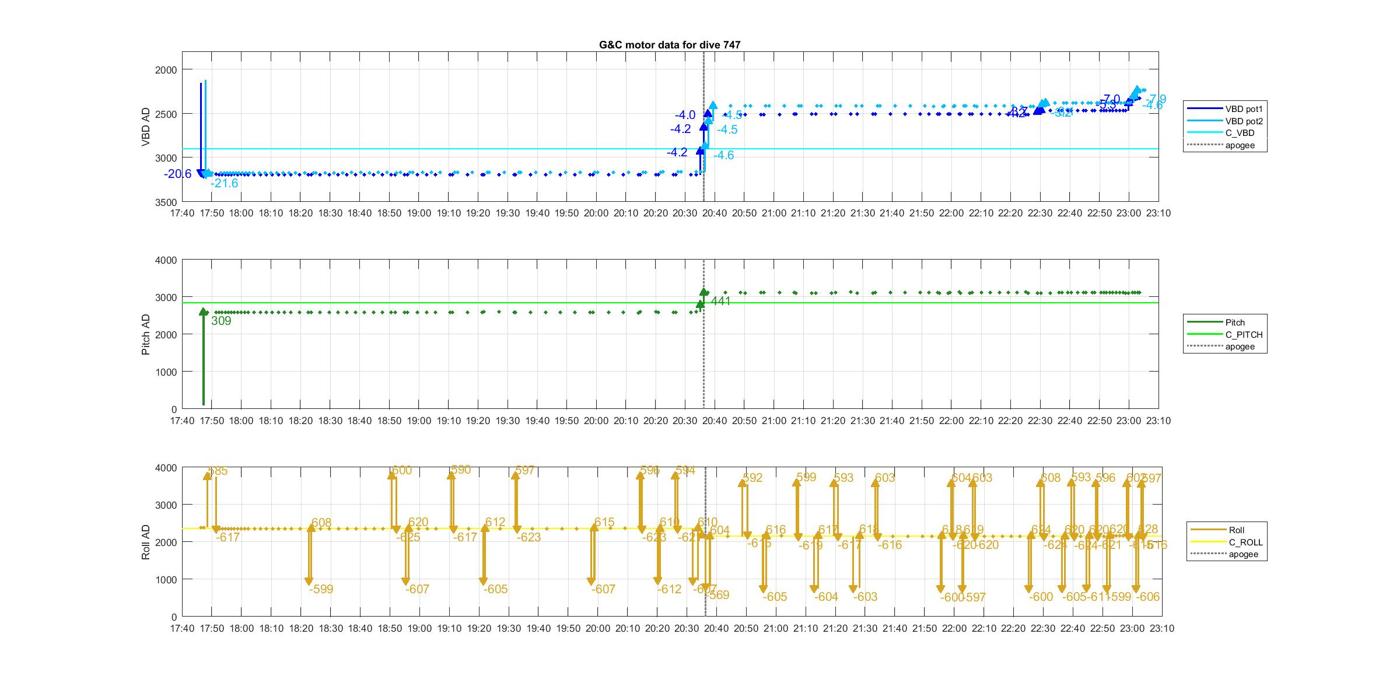1400x693 pixels.
Task: Click the "1000" tick on the Roll AD axis
Action: (166, 580)
